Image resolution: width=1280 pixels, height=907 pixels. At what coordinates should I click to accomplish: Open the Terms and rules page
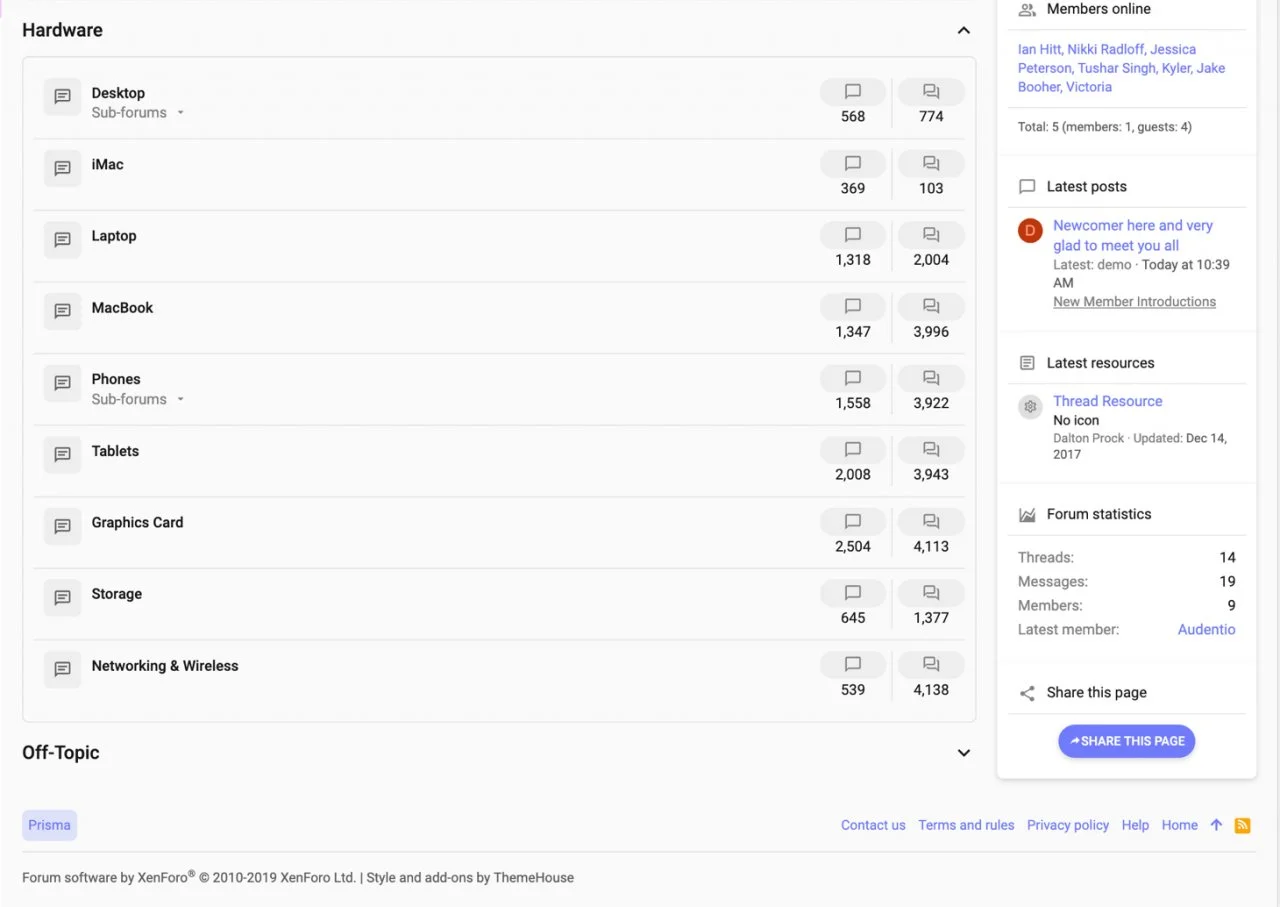click(966, 825)
